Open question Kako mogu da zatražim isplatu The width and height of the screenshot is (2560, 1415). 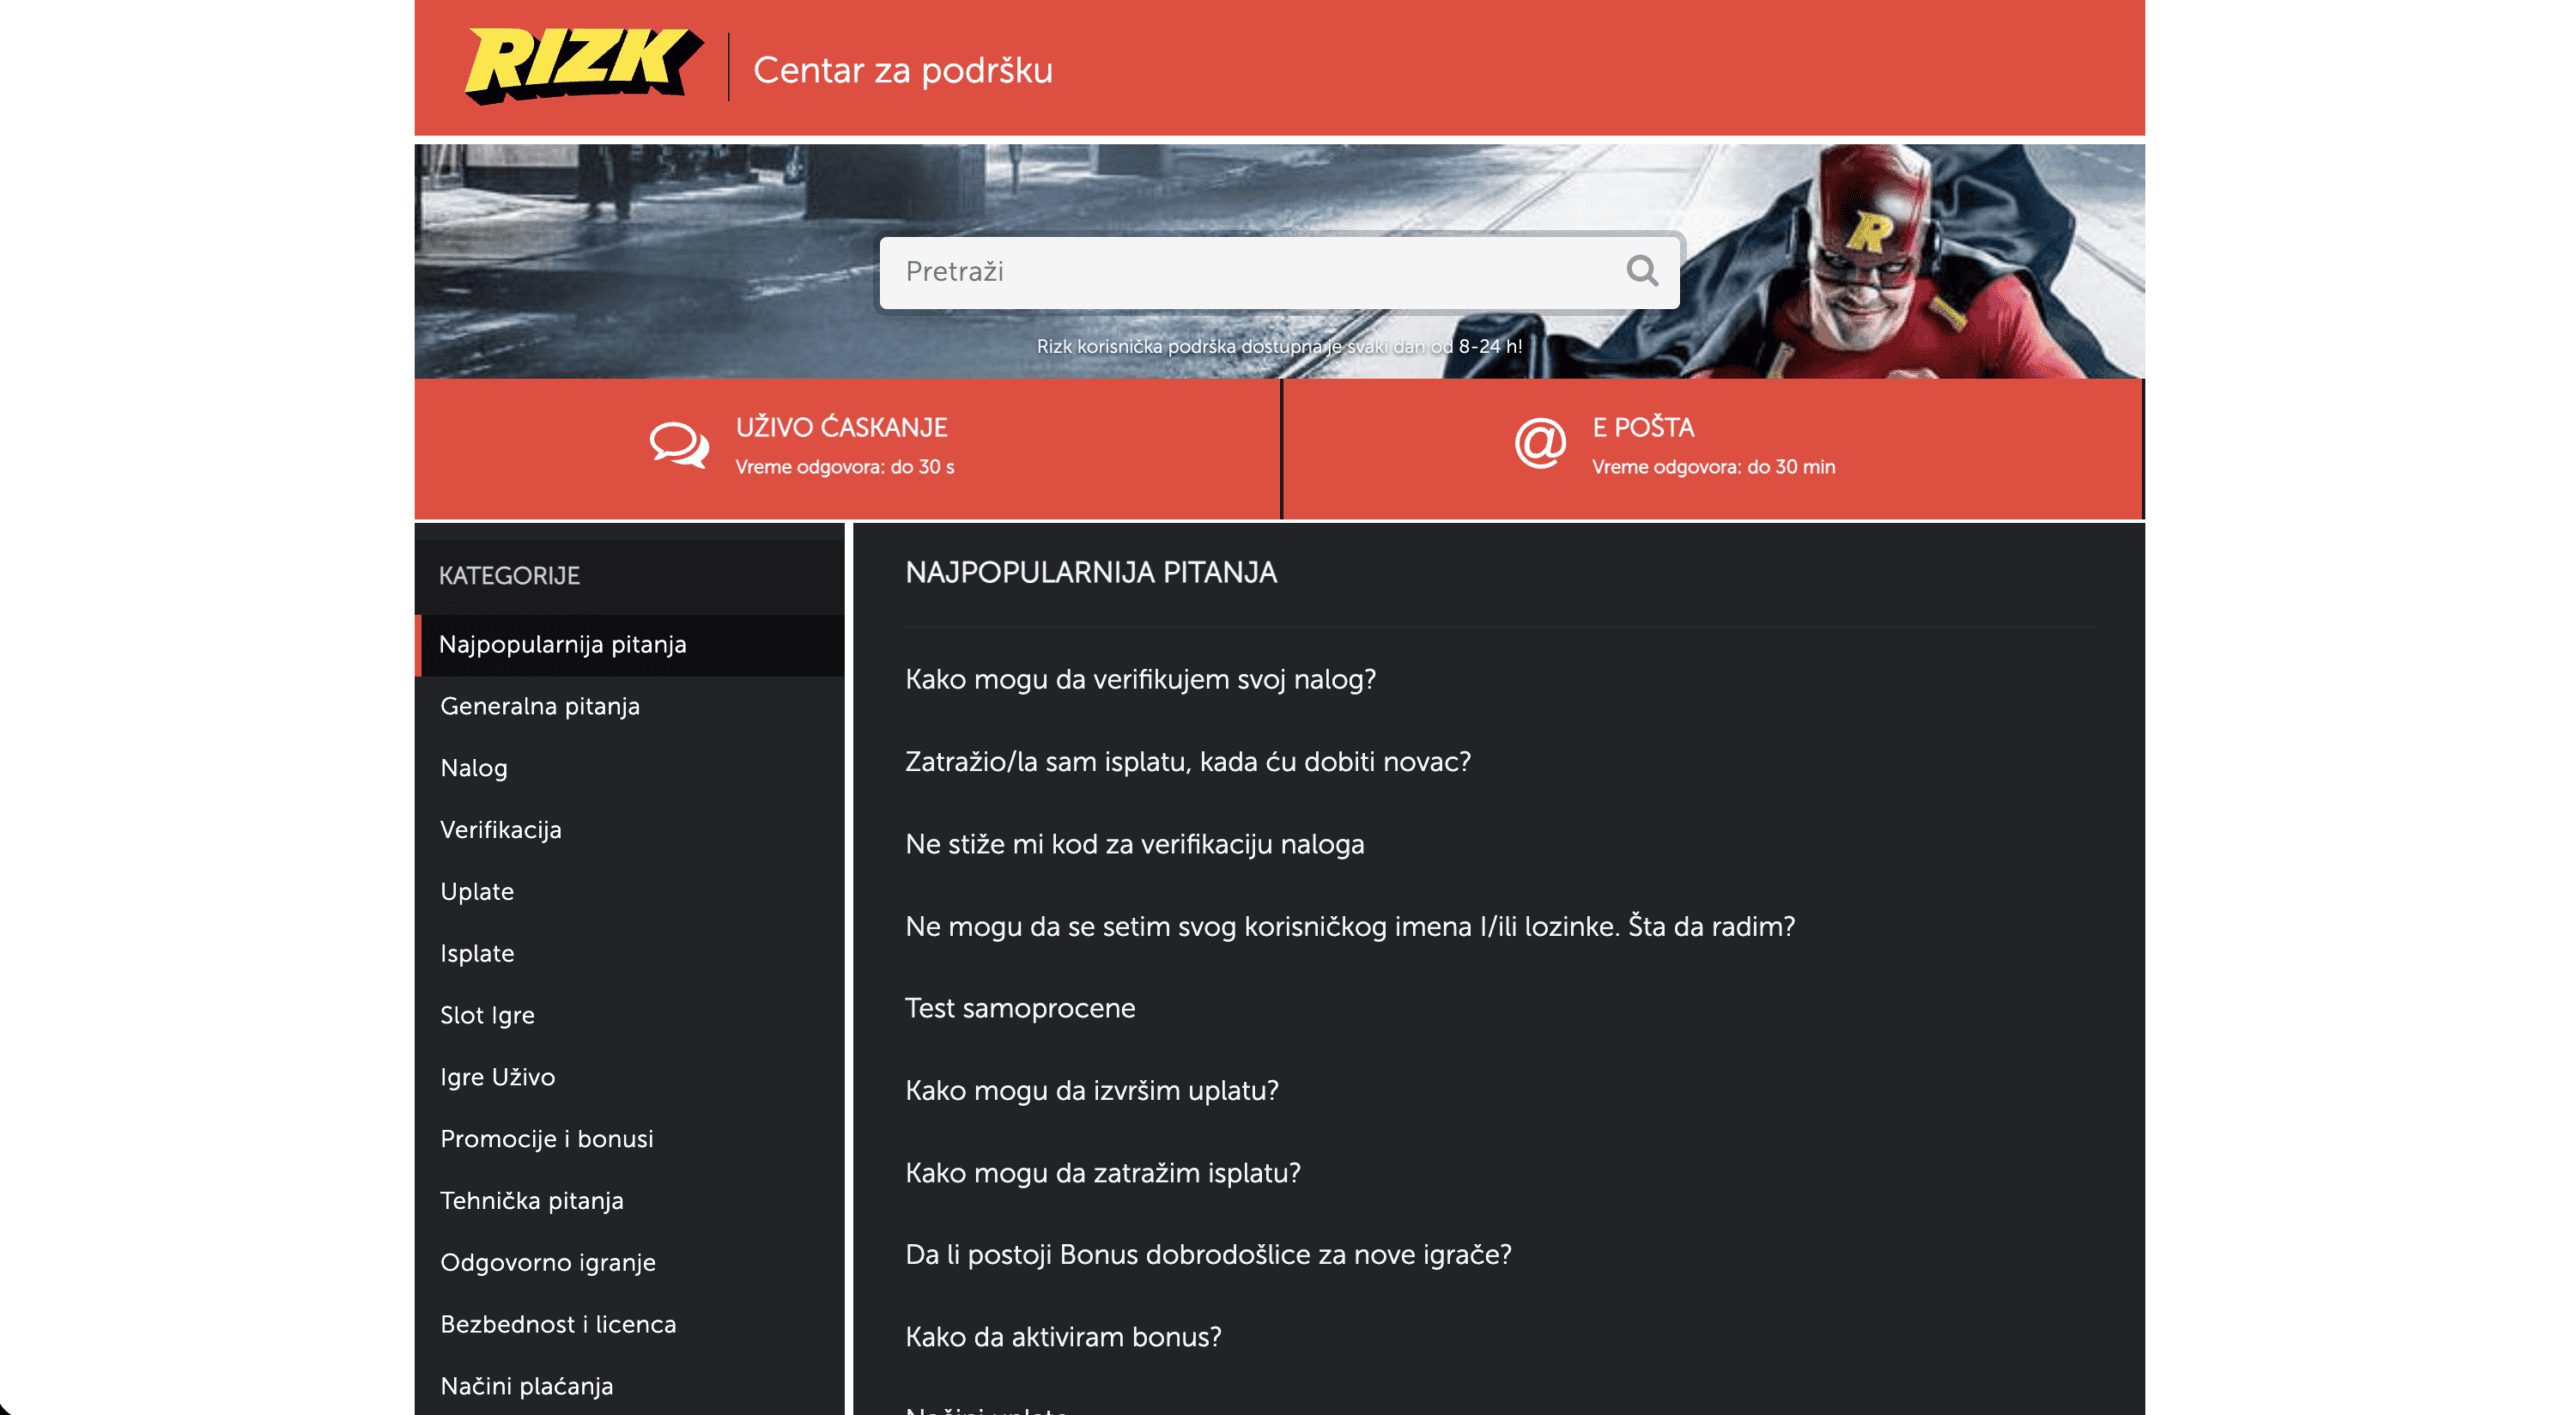[x=1102, y=1173]
